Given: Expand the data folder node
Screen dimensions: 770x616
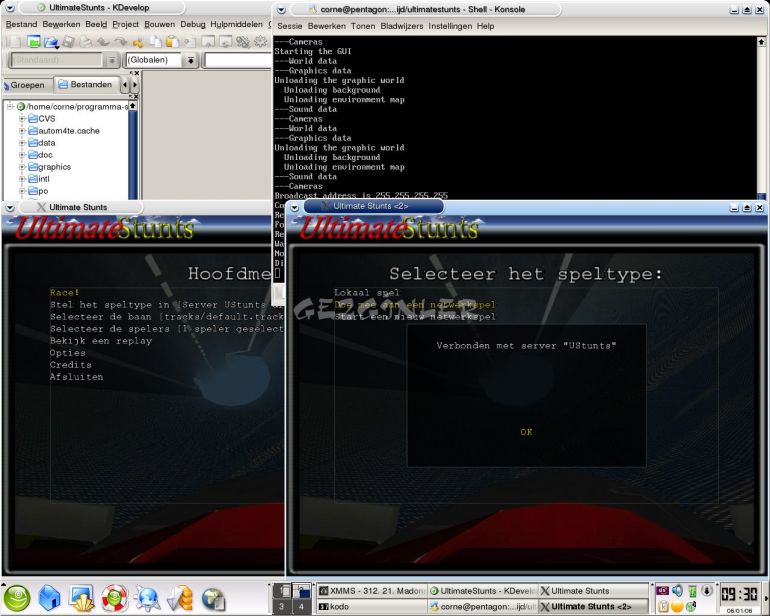Looking at the screenshot, I should pyautogui.click(x=22, y=142).
